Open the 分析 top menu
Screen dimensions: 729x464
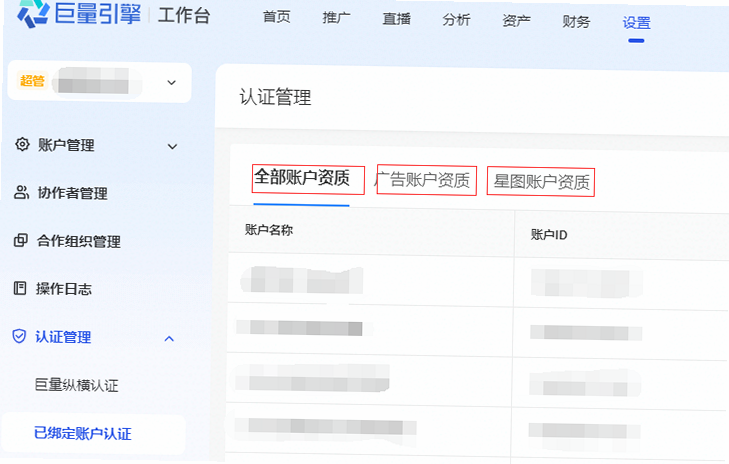[x=457, y=20]
